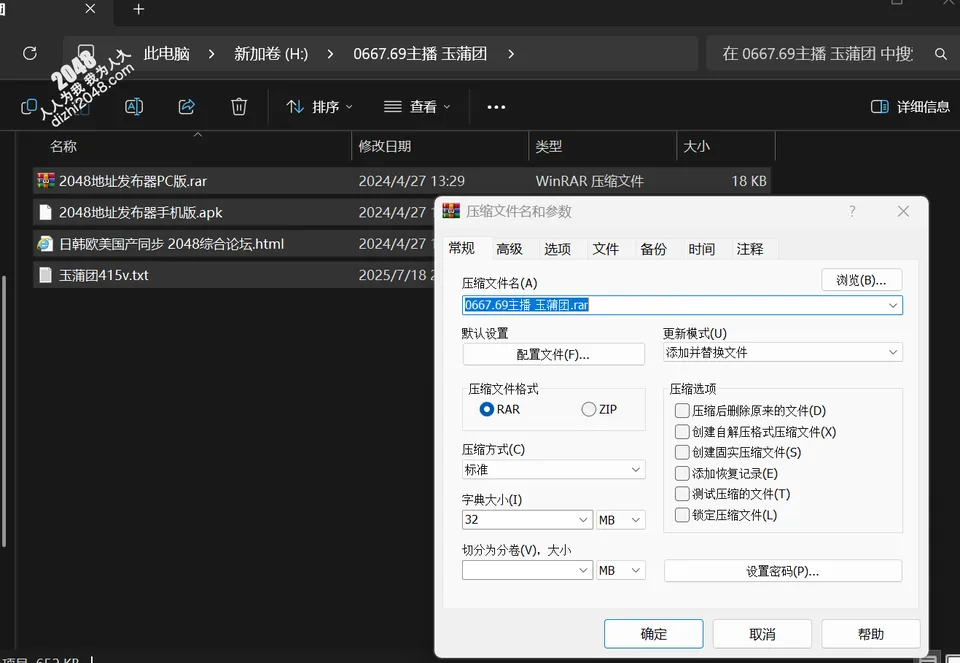Screen dimensions: 960x663
Task: Select the ZIP archive format radio button
Action: (x=588, y=409)
